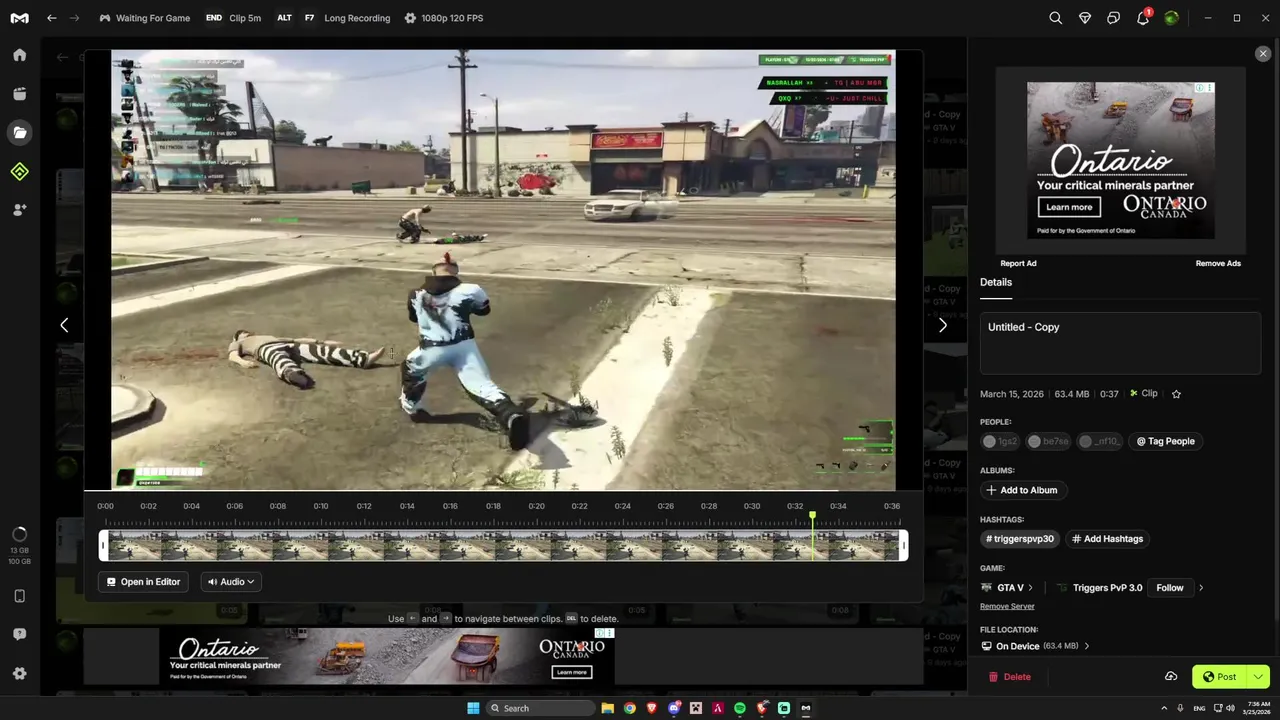Open the clips feed icon in sidebar
1280x720 pixels.
click(x=19, y=94)
